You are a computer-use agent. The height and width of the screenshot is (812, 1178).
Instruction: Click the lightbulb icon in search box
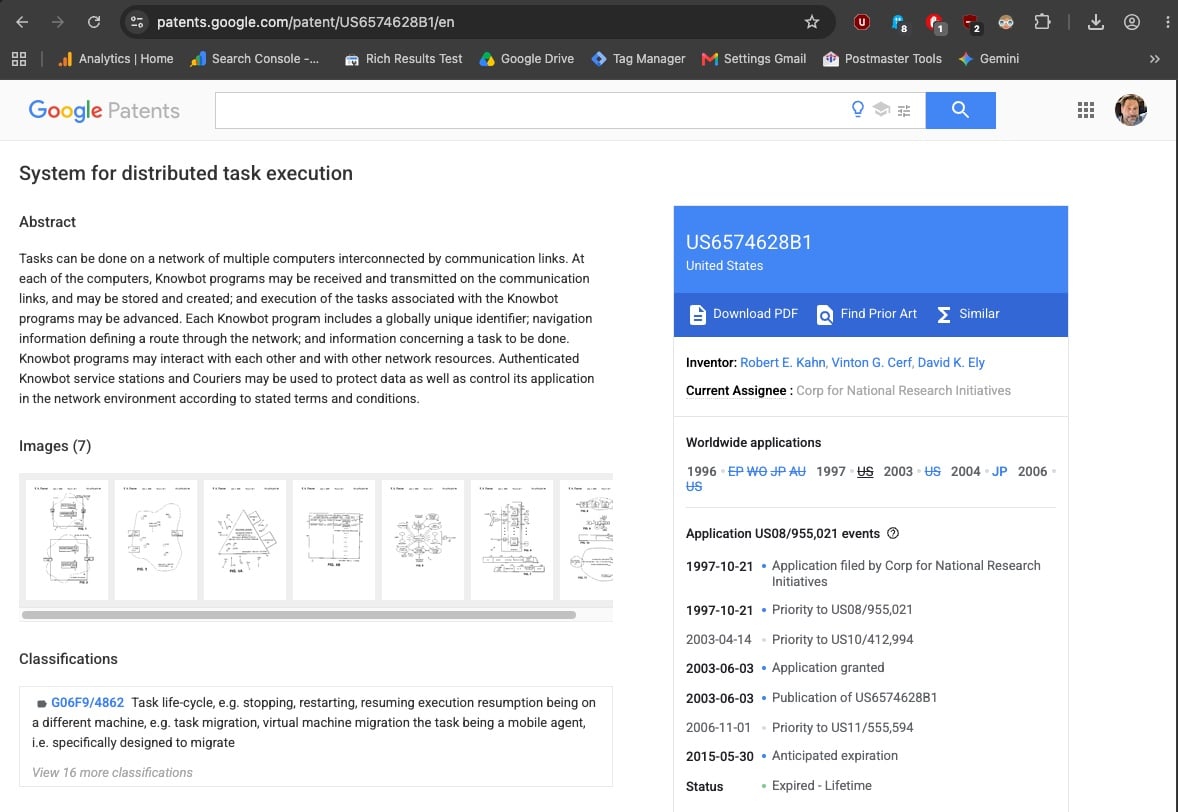click(857, 110)
